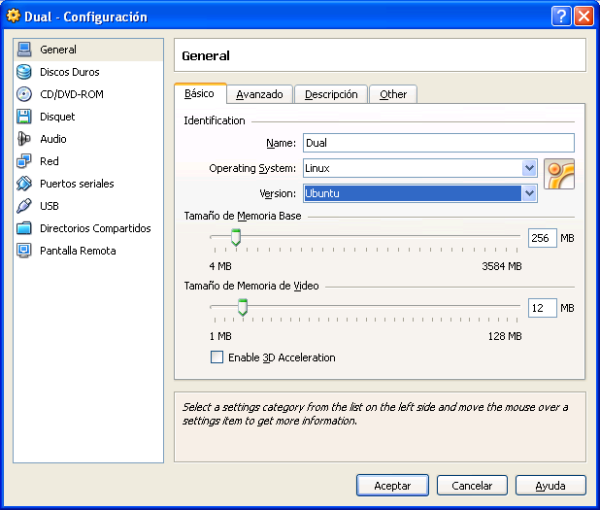
Task: Expand the Operating System dropdown
Action: tap(529, 168)
